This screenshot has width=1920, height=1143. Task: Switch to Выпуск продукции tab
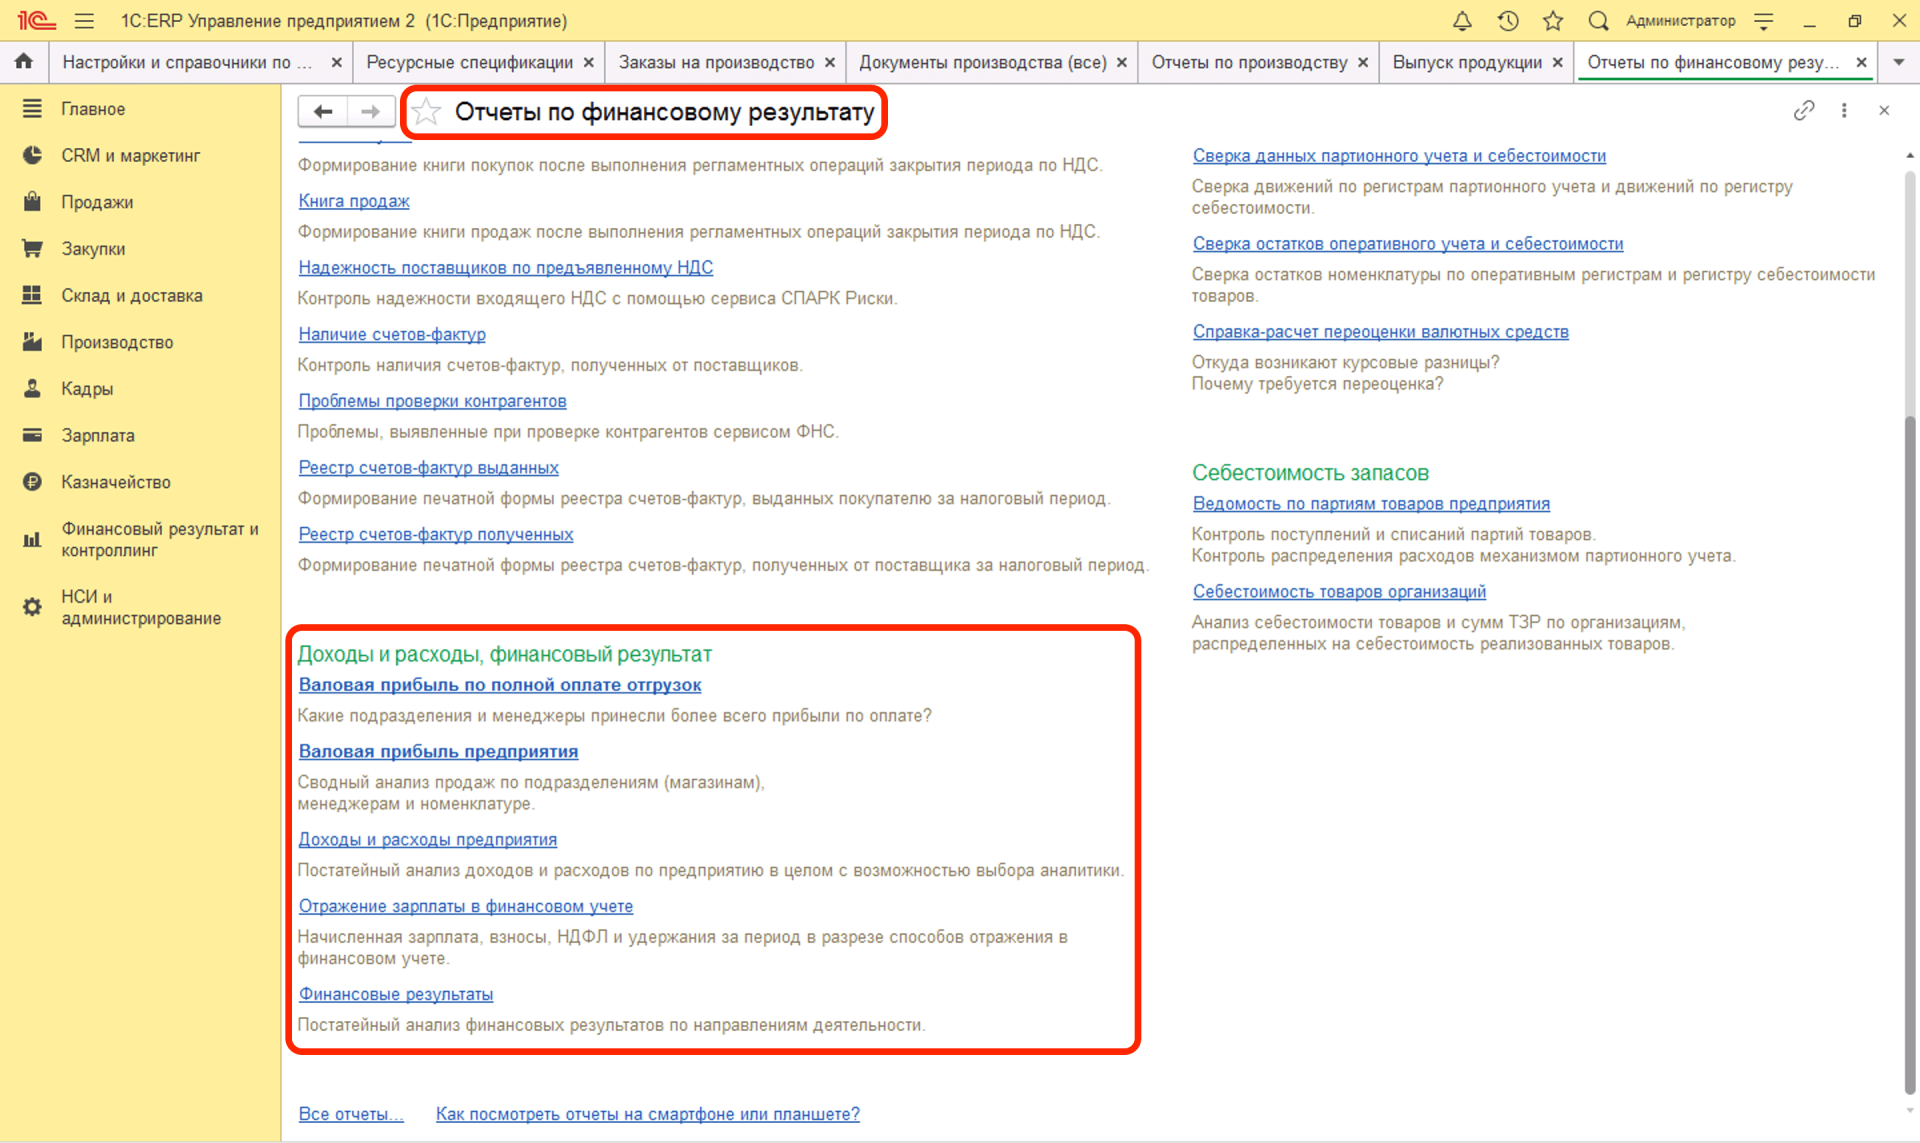[x=1466, y=62]
